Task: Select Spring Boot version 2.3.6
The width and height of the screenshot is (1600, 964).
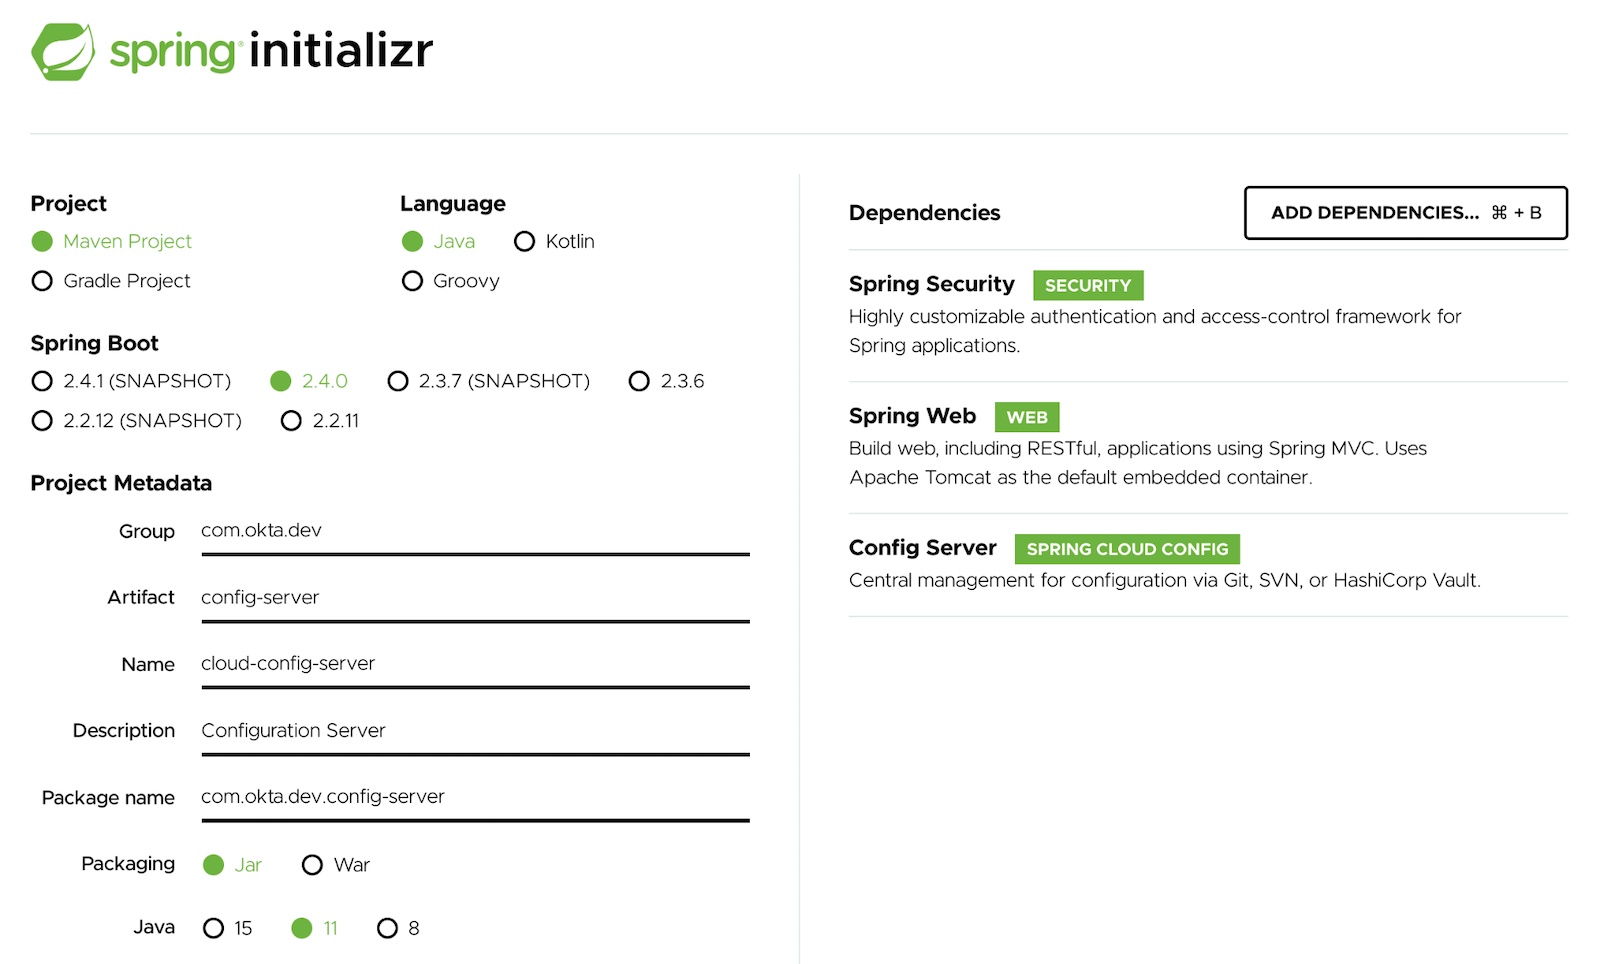Action: coord(639,381)
